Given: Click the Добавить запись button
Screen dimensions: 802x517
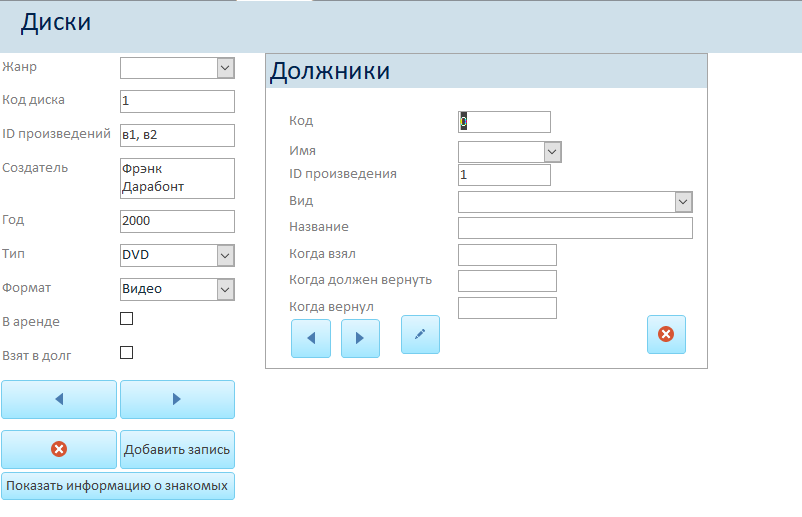Looking at the screenshot, I should coord(177,449).
